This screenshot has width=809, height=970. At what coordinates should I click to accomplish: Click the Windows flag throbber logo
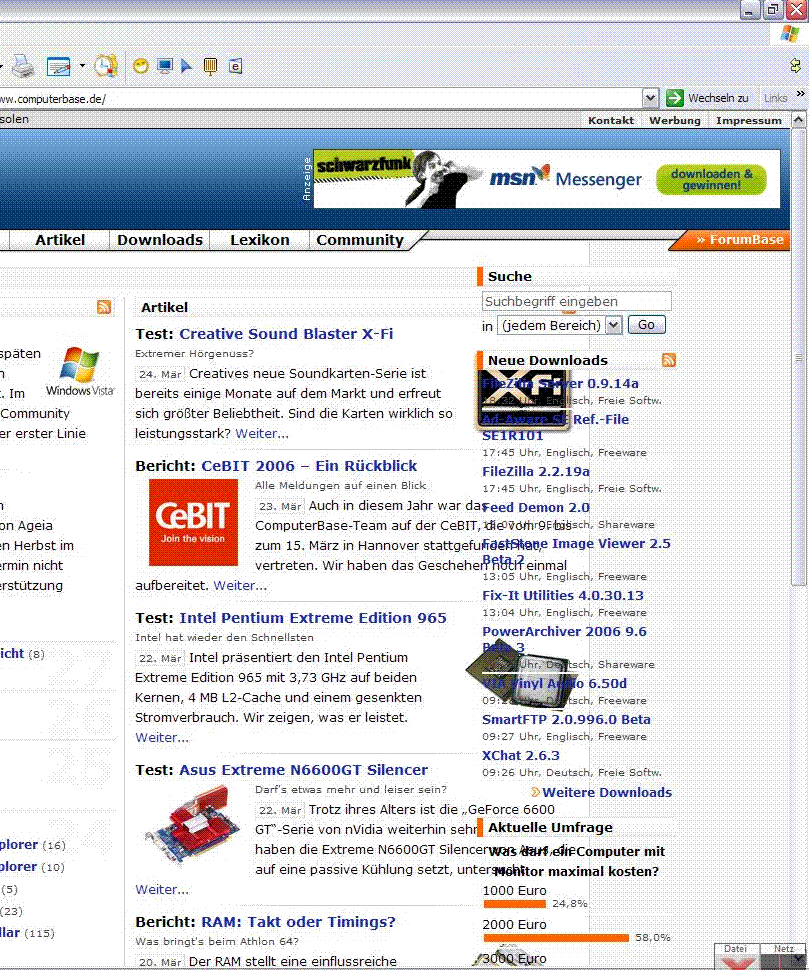790,33
